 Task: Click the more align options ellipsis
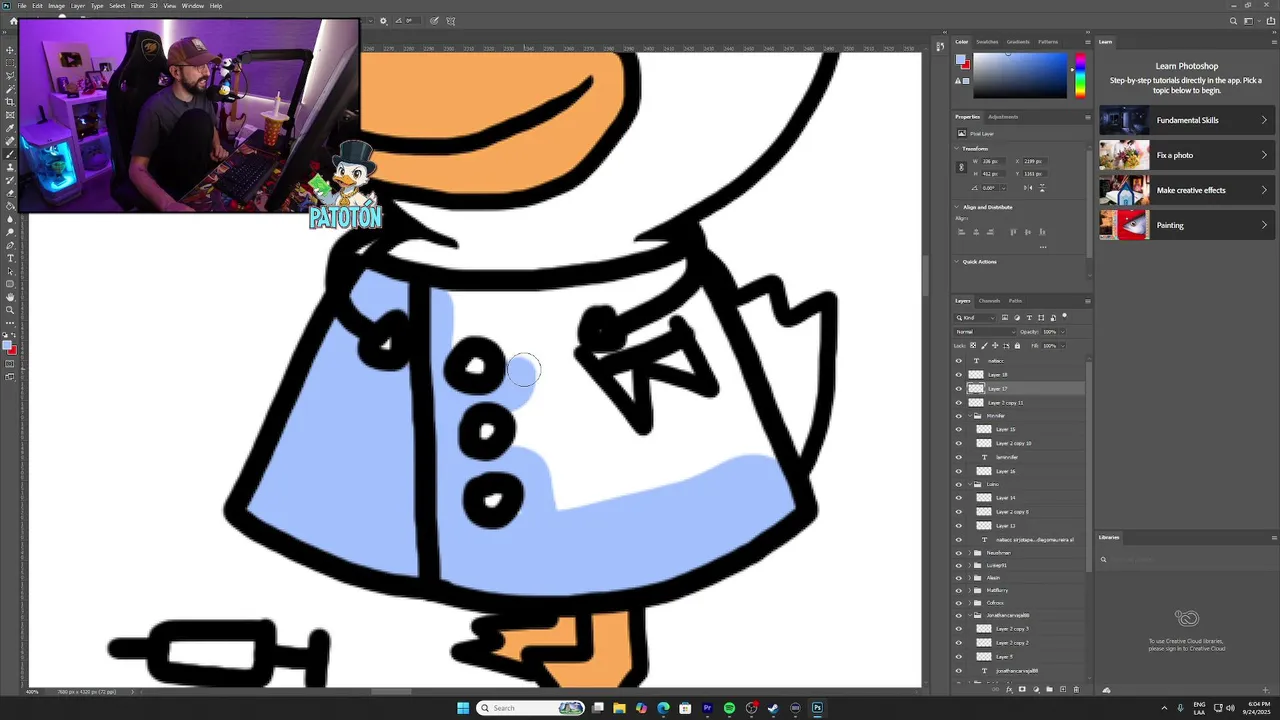pyautogui.click(x=1043, y=247)
